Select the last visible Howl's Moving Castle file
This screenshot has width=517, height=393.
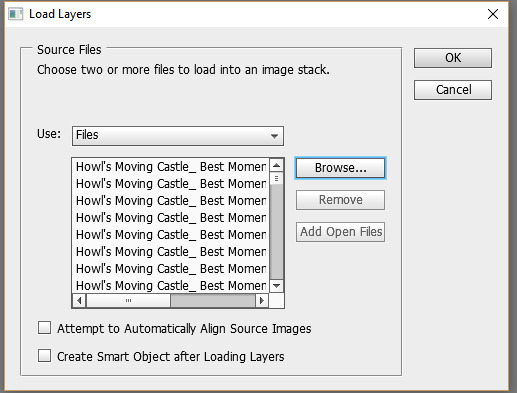click(x=171, y=286)
